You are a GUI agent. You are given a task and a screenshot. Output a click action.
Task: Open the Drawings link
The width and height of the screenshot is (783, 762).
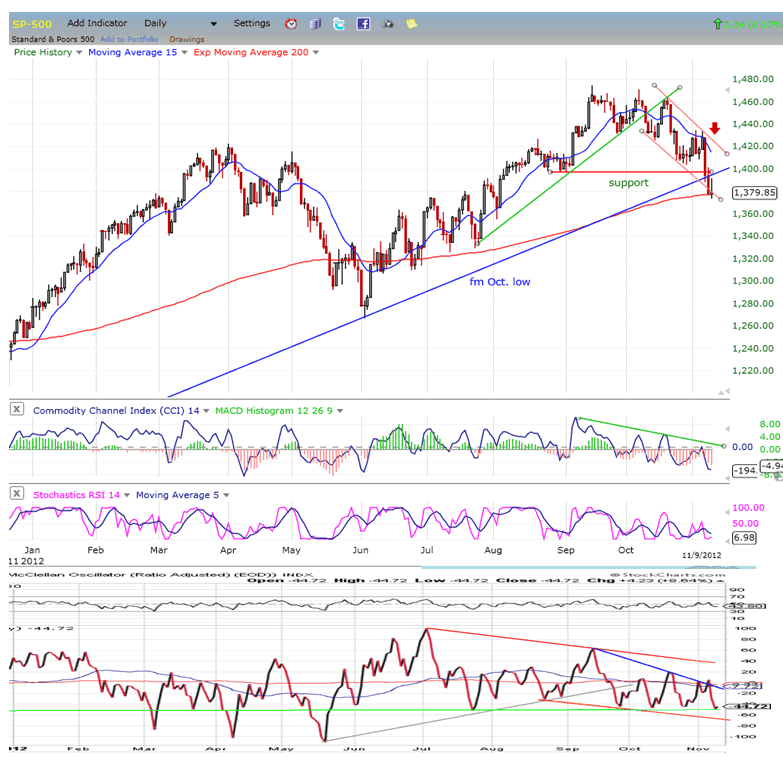[x=187, y=39]
